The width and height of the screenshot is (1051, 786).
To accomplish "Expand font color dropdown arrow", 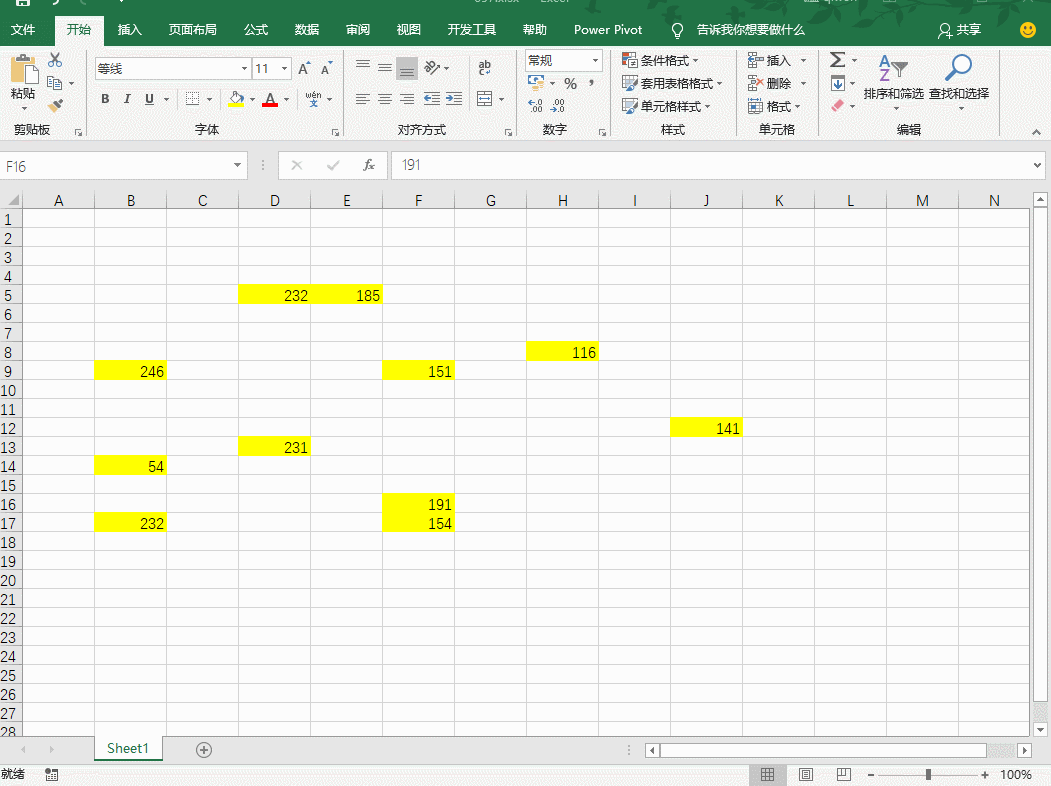I will point(286,99).
